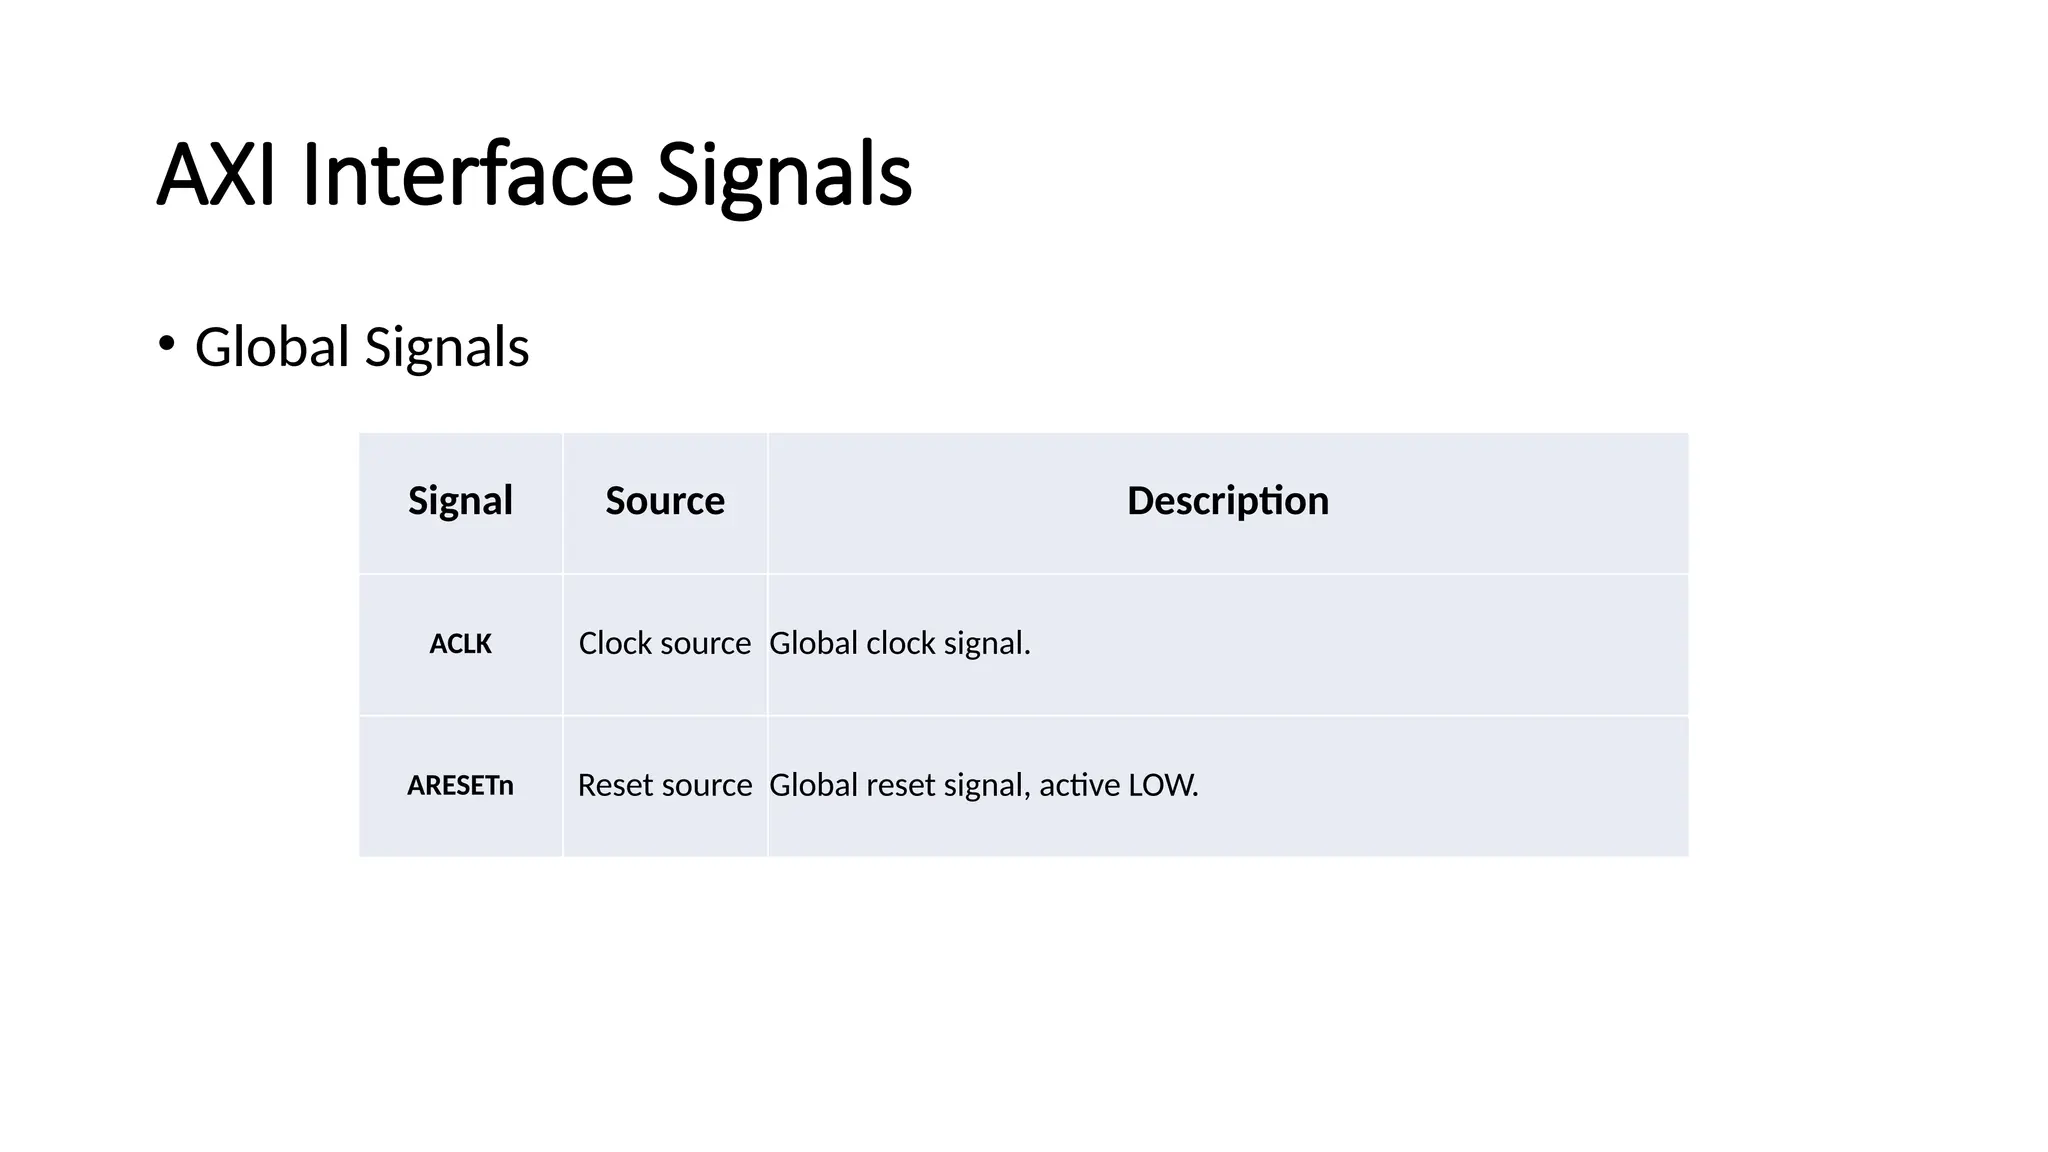Click the word Global in the bullet line

[272, 347]
